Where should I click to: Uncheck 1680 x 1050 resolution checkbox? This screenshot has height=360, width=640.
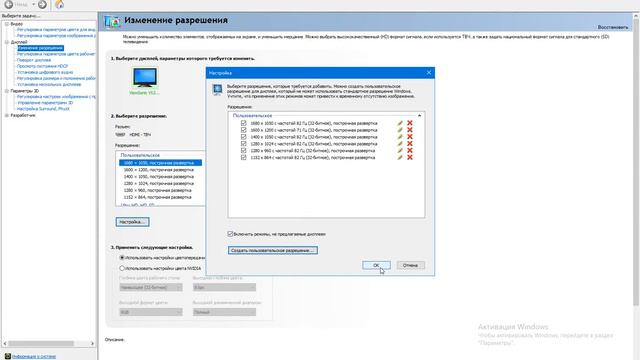point(244,123)
